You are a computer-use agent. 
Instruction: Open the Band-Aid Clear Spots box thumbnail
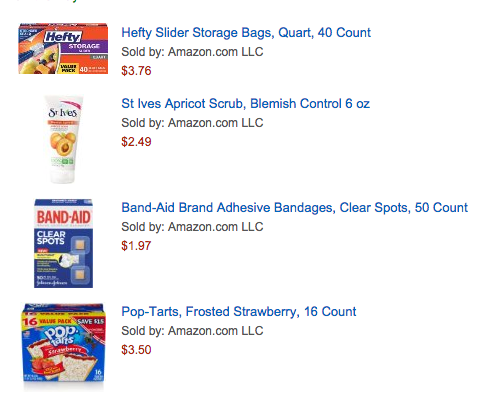(63, 243)
